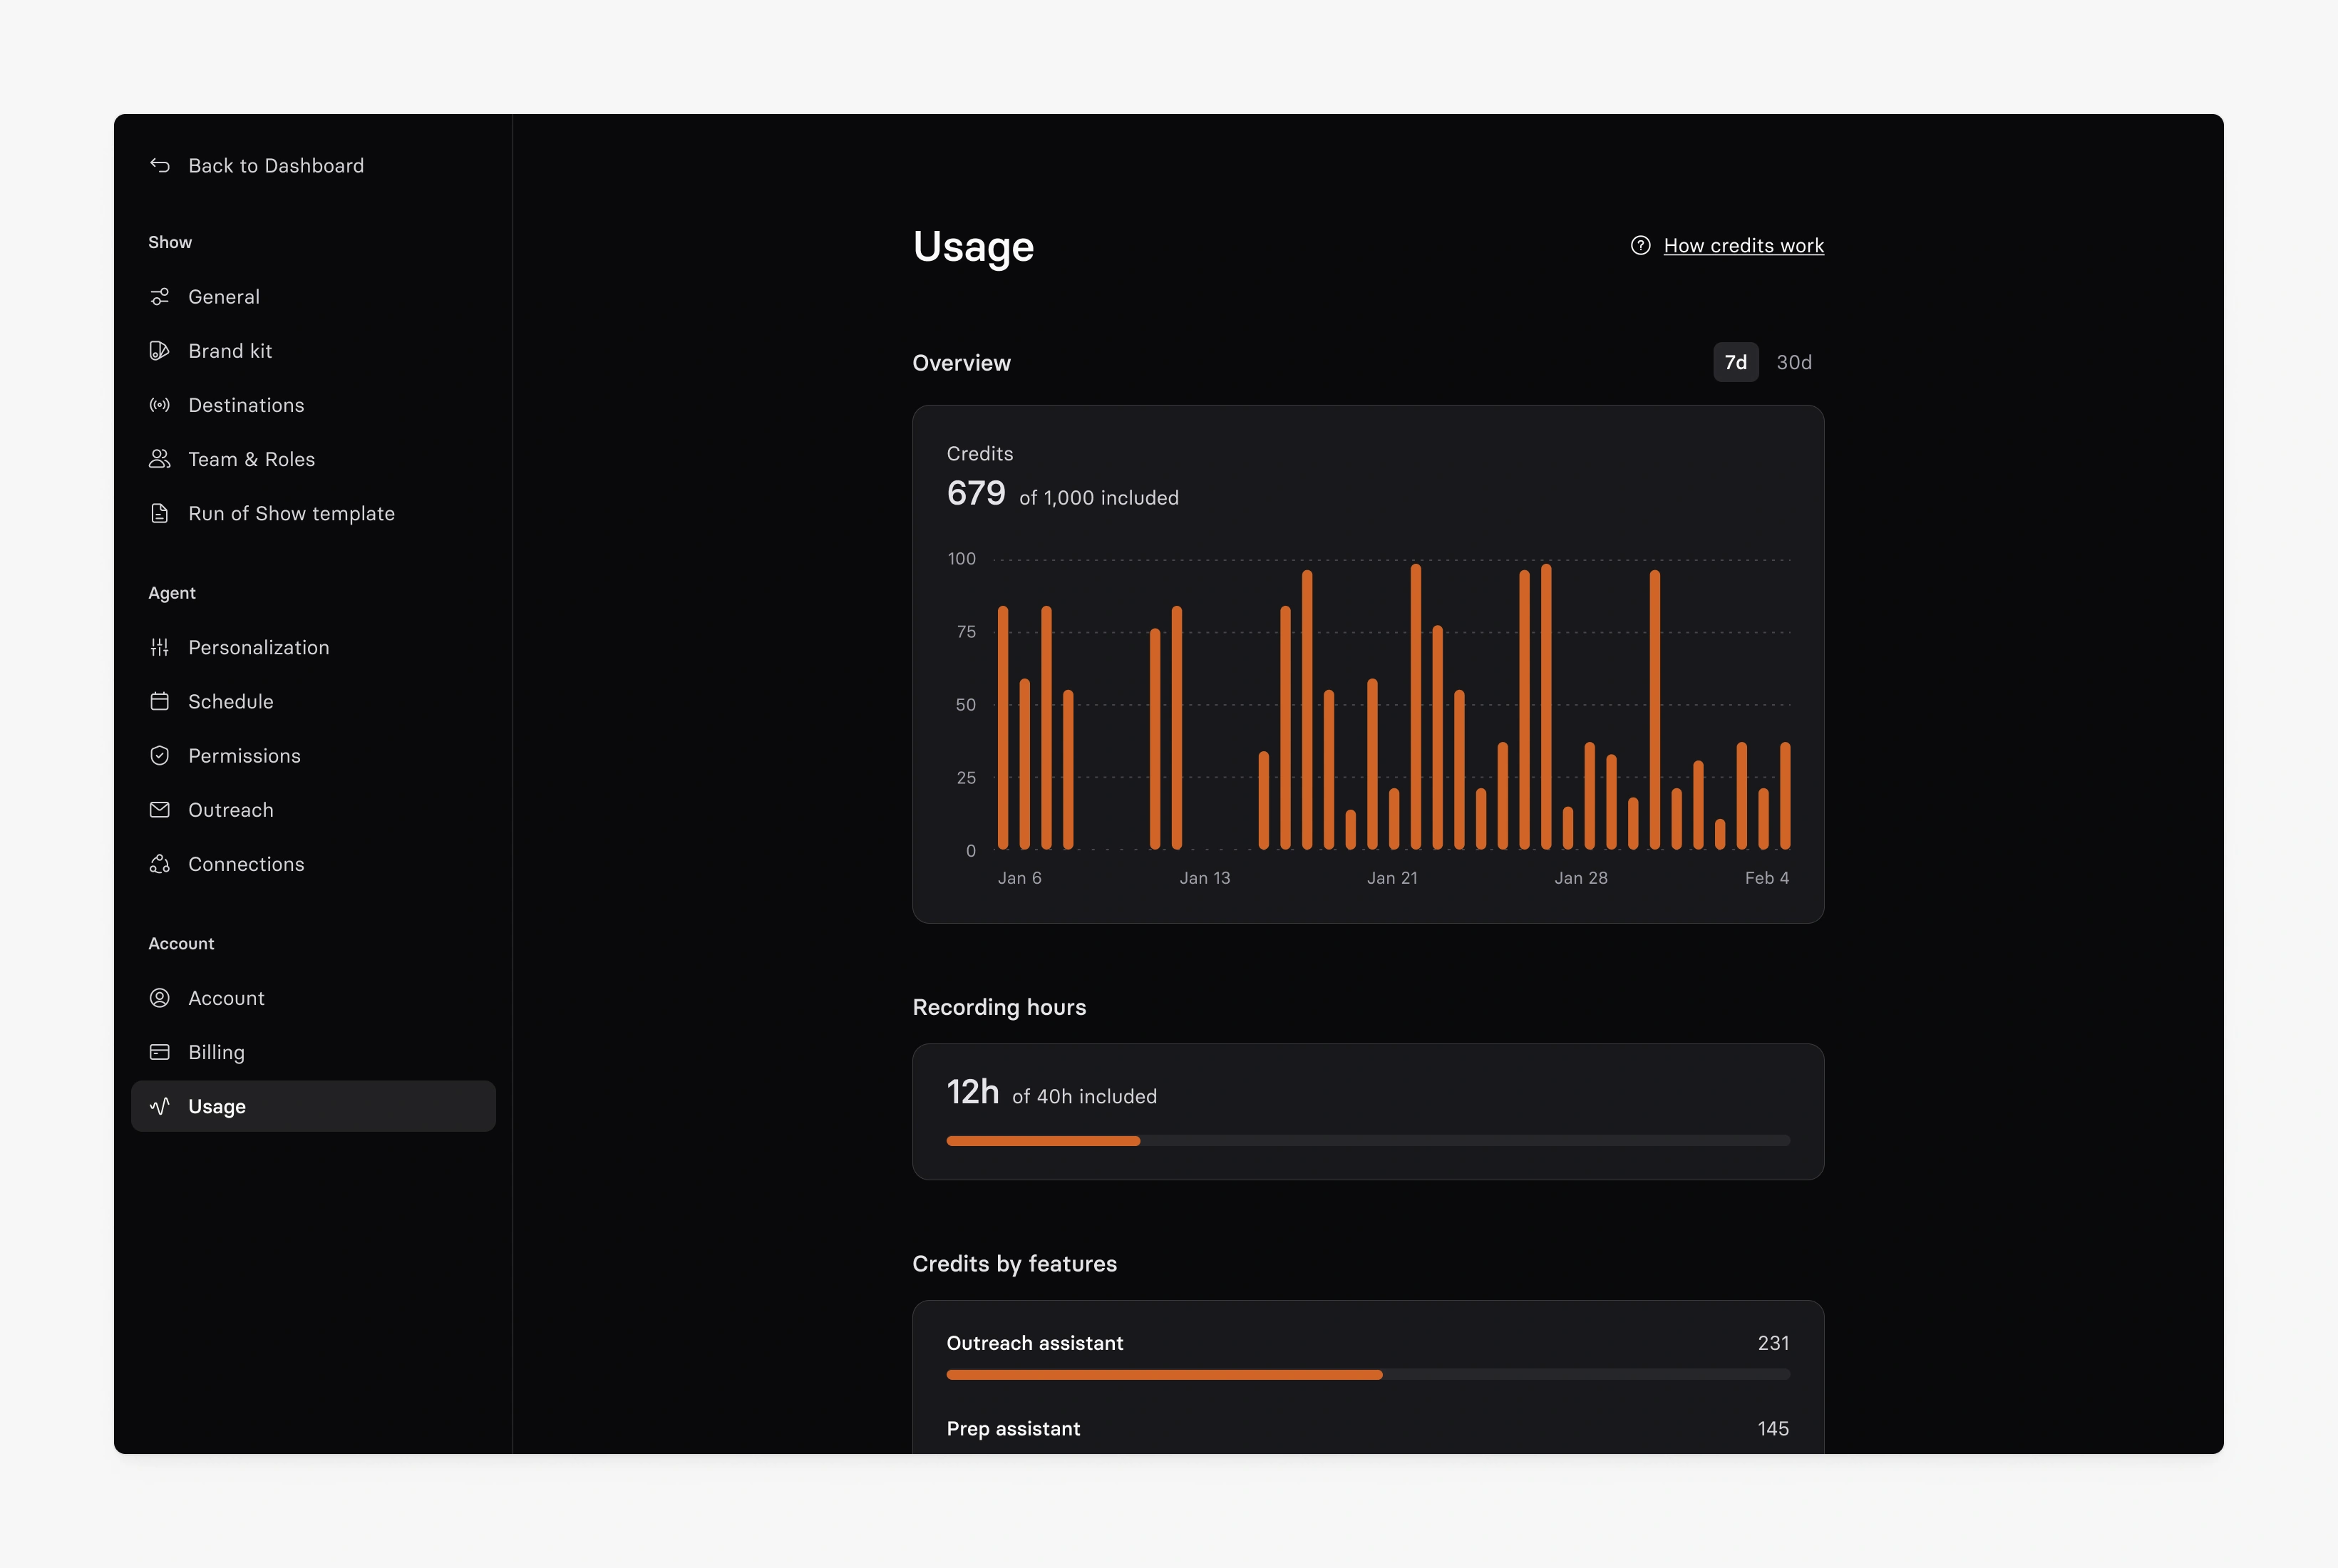Image resolution: width=2338 pixels, height=1568 pixels.
Task: Click the Usage activity icon
Action: [160, 1106]
